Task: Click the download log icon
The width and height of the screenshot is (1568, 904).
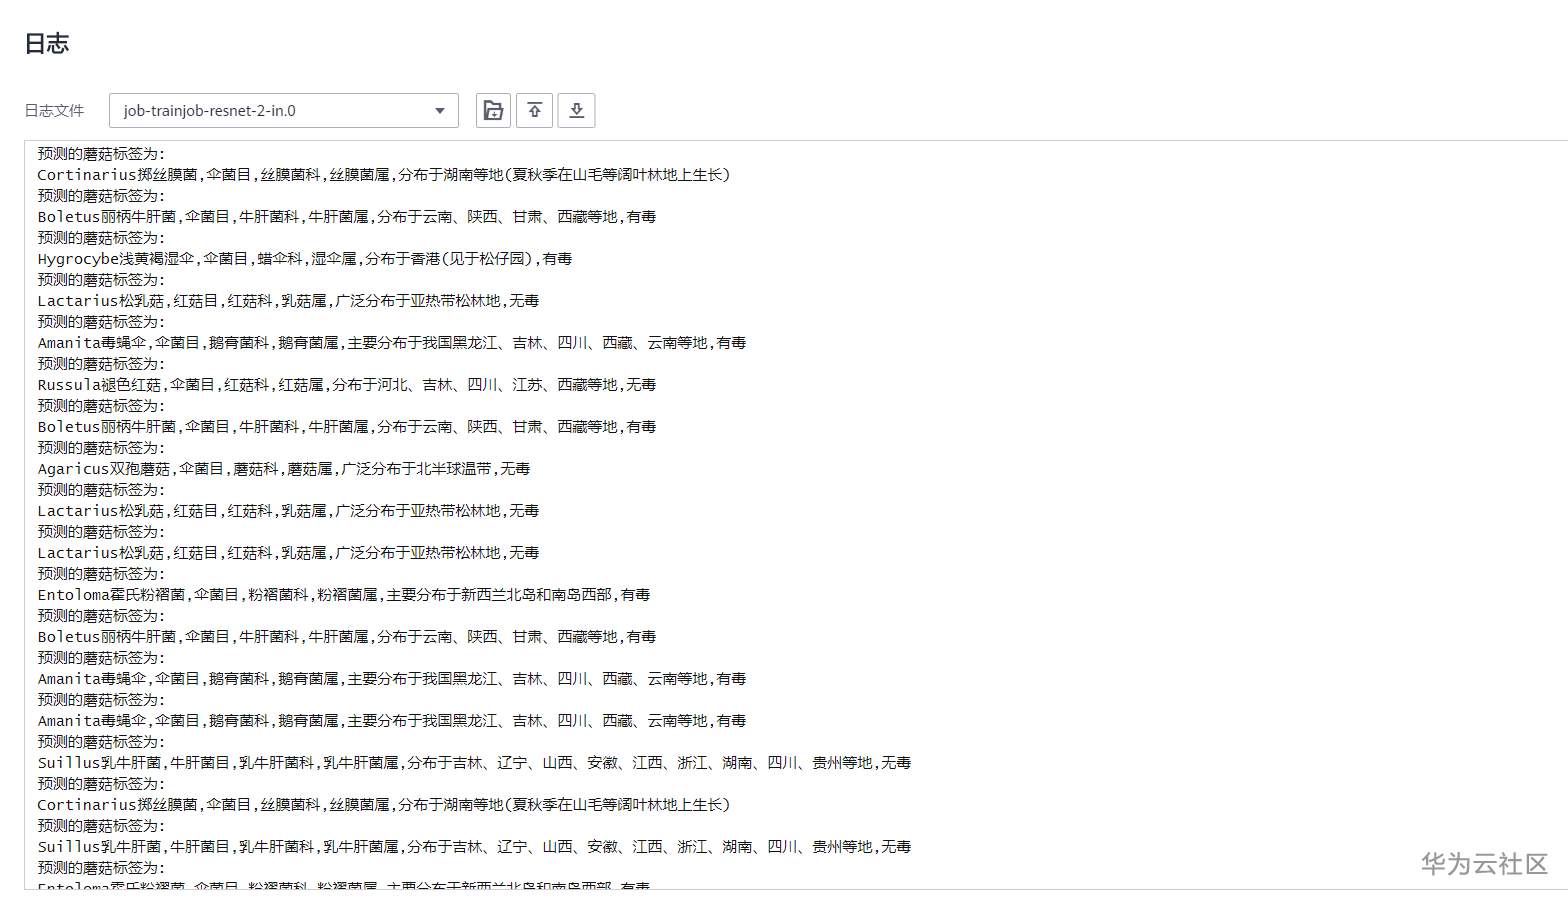Action: pos(577,111)
